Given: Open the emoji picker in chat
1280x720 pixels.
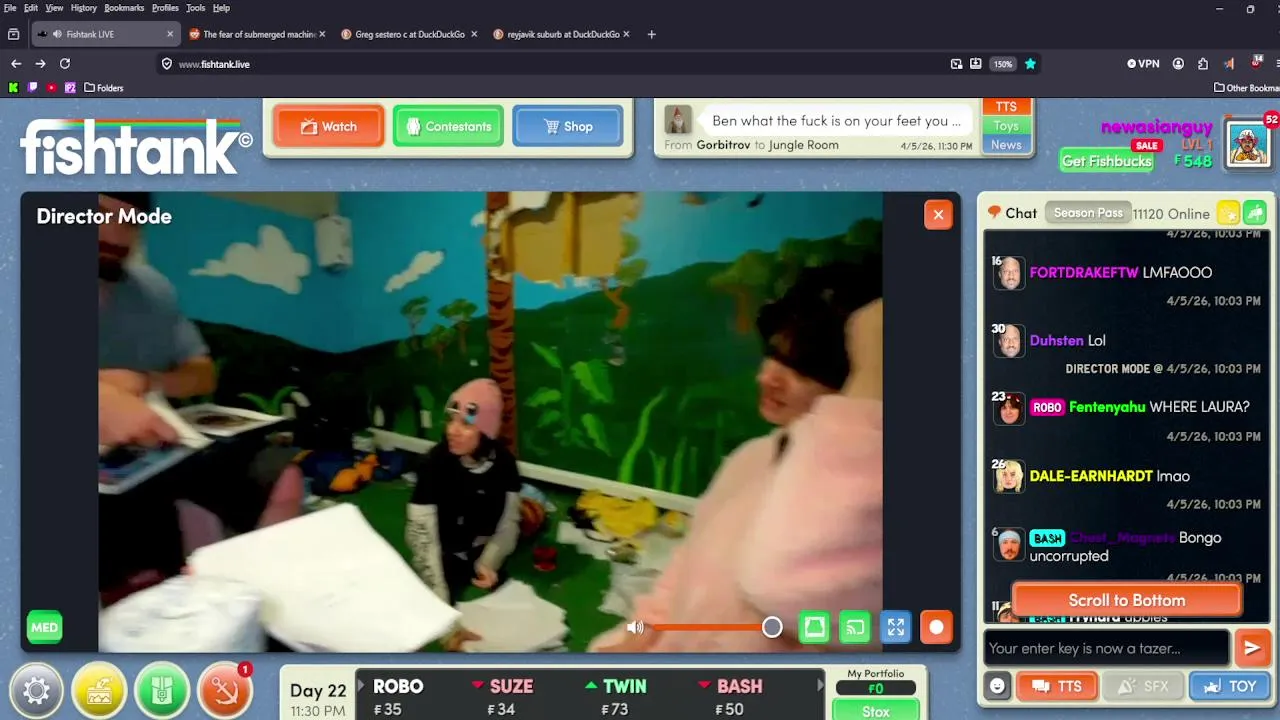Looking at the screenshot, I should pos(997,686).
